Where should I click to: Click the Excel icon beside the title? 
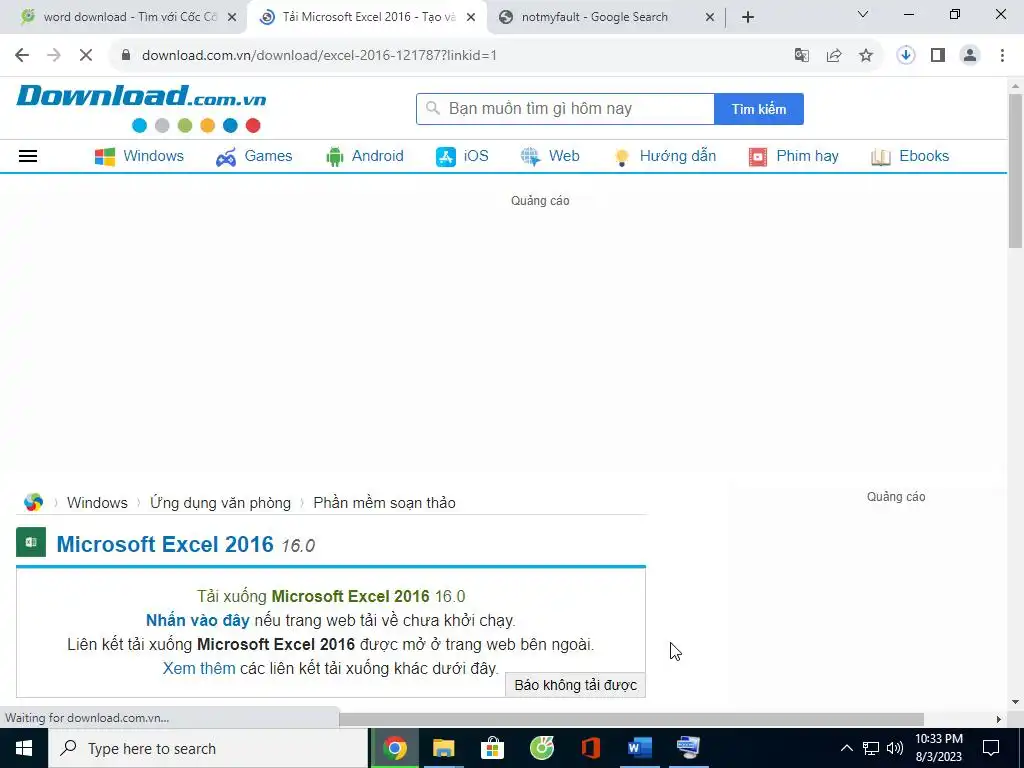[x=31, y=542]
